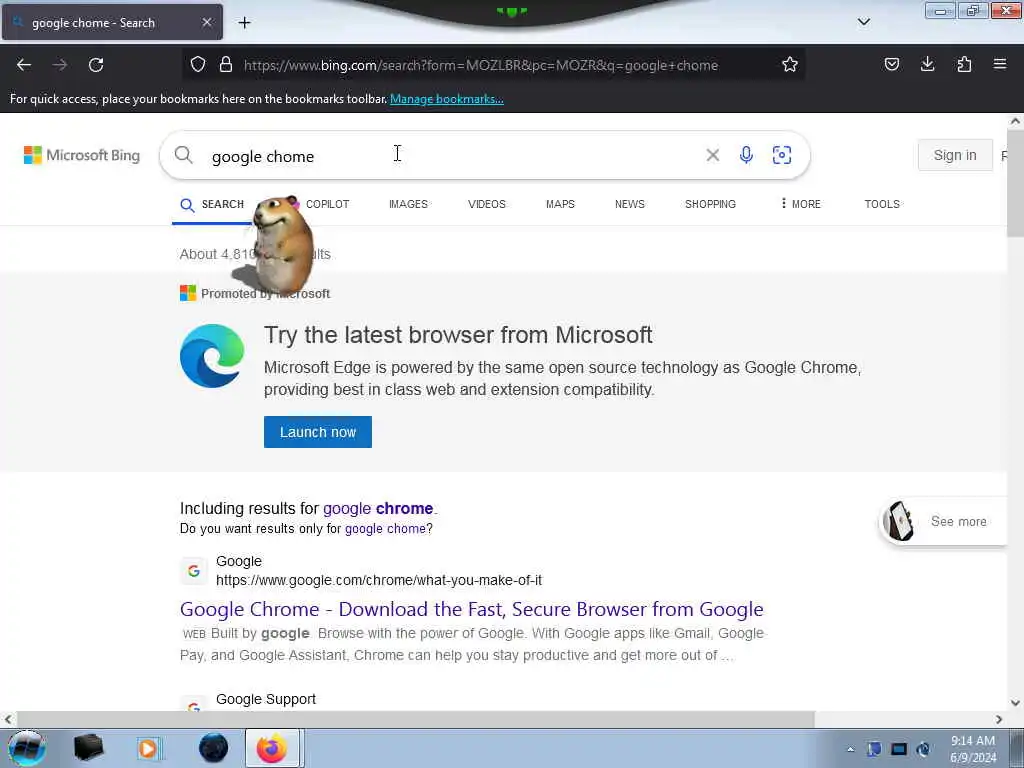The image size is (1024, 768).
Task: Open Firefox extensions menu
Action: pos(964,64)
